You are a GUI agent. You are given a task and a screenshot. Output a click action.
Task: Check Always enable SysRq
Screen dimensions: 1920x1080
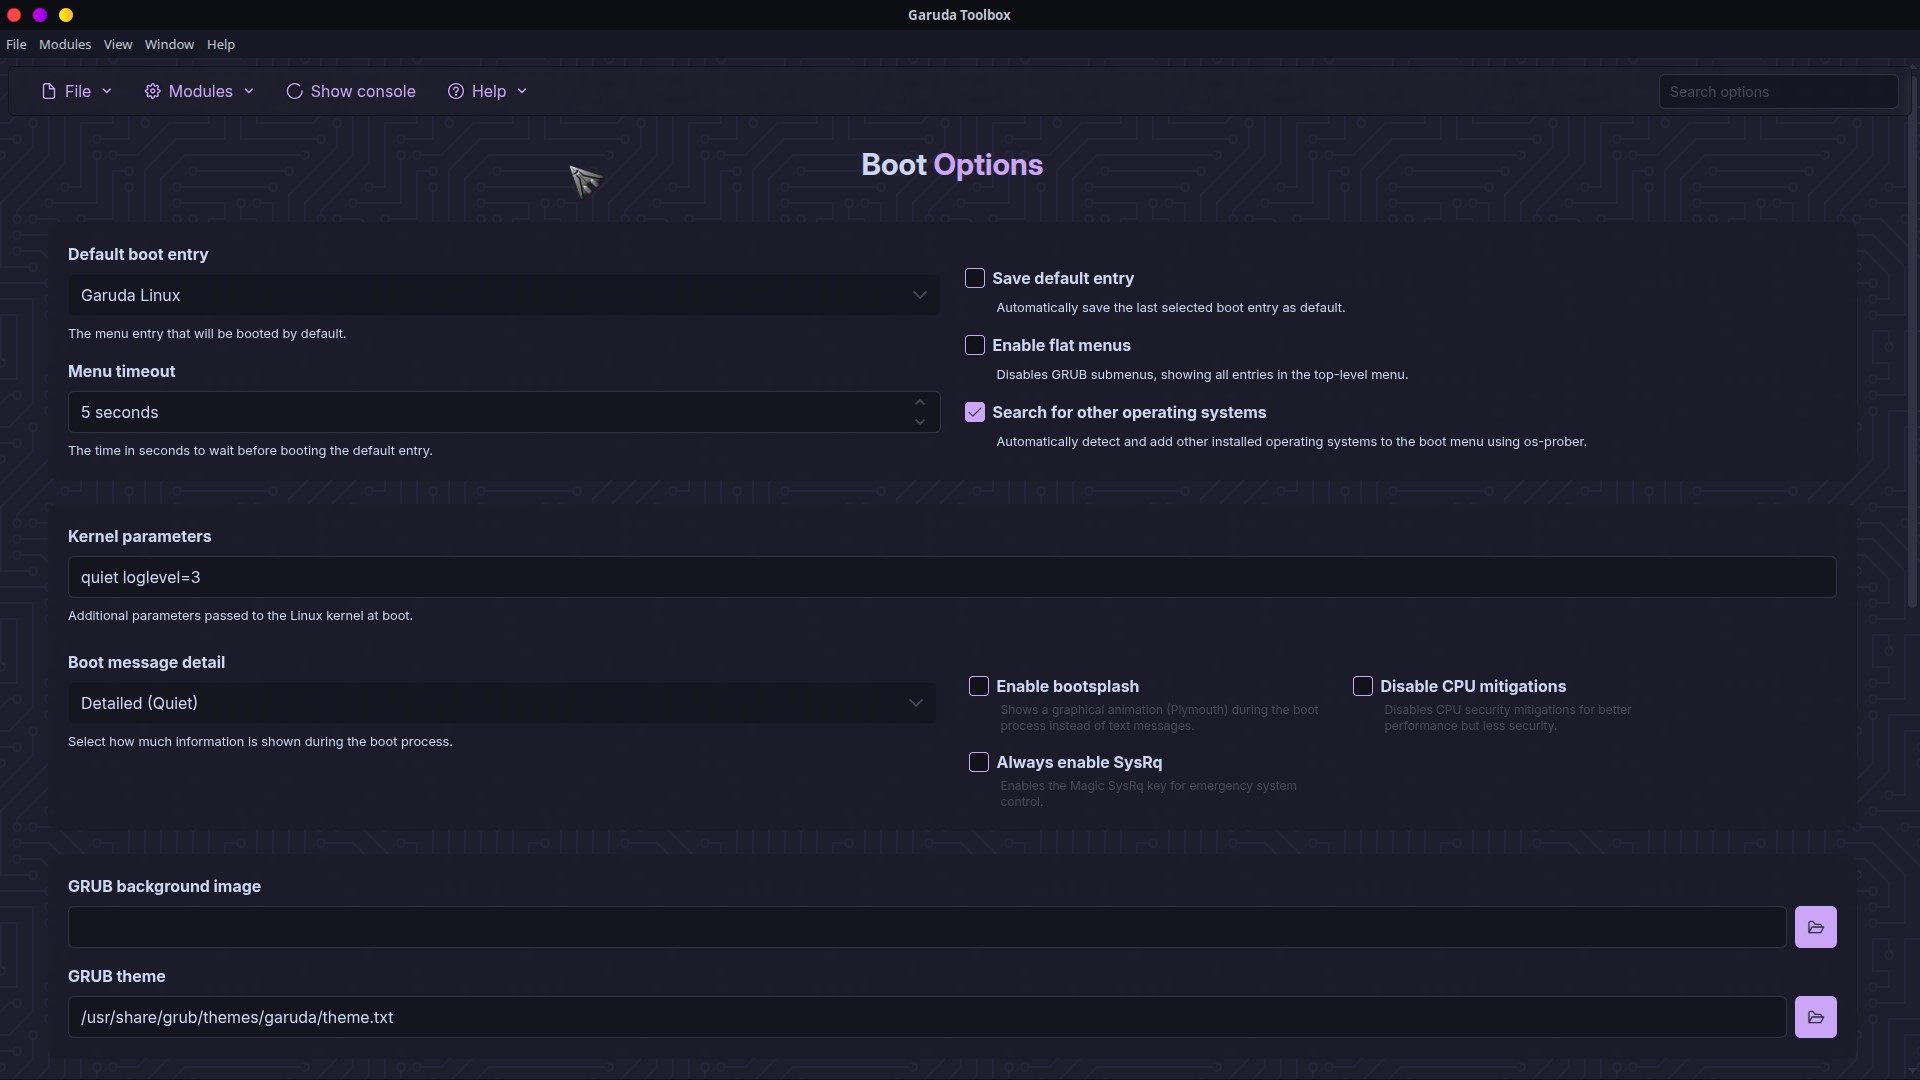979,762
